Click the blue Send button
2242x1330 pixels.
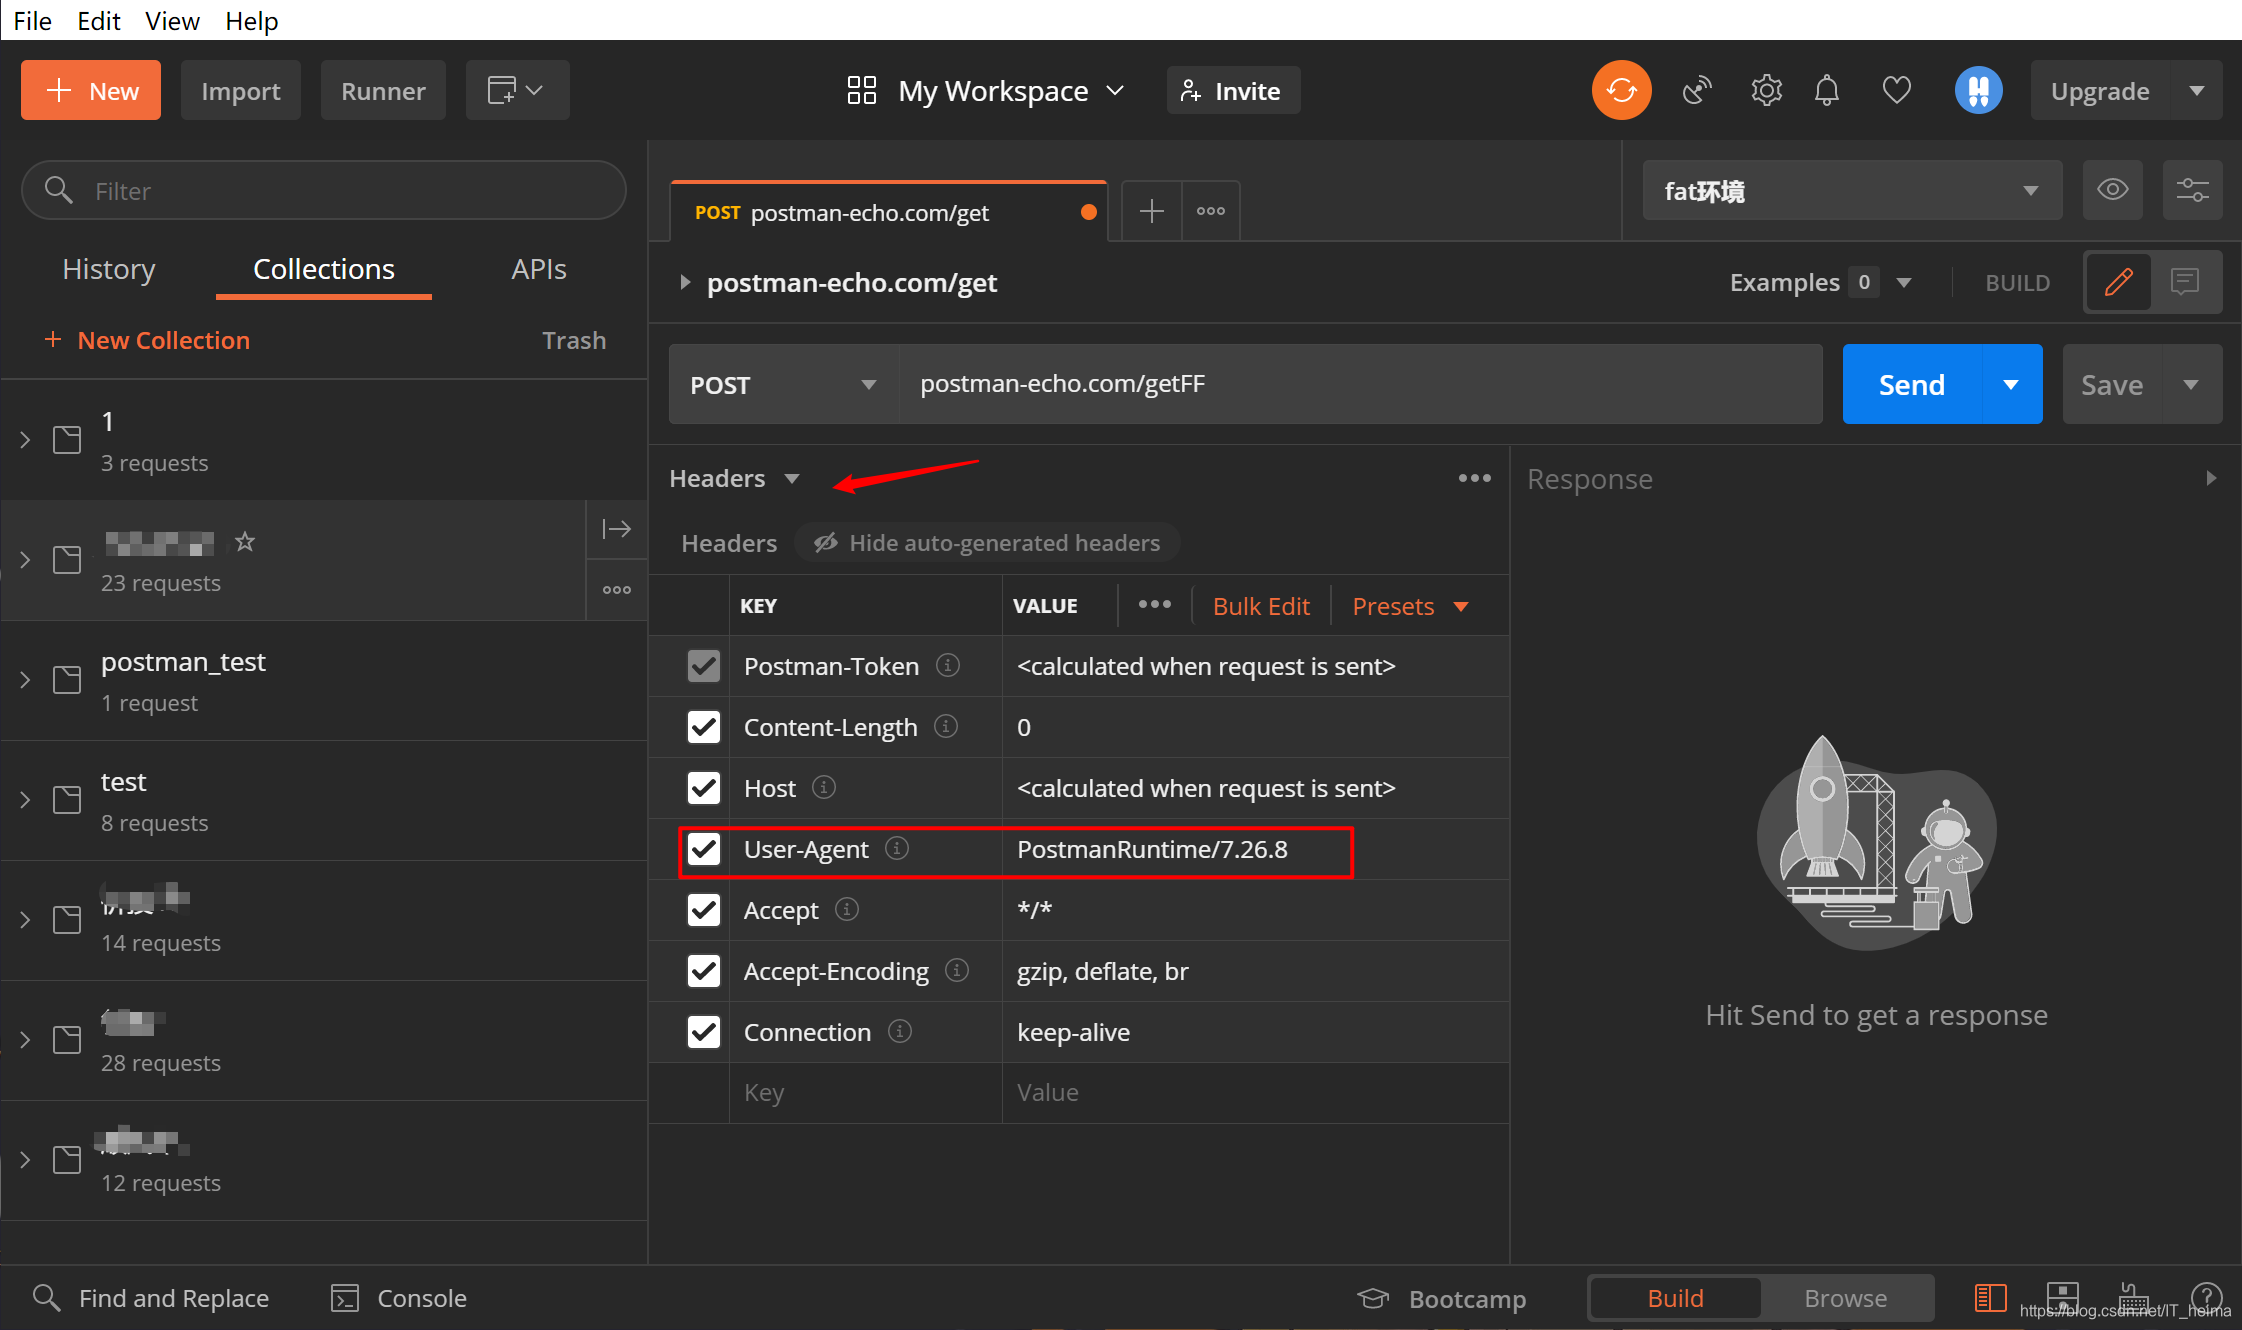(x=1911, y=385)
